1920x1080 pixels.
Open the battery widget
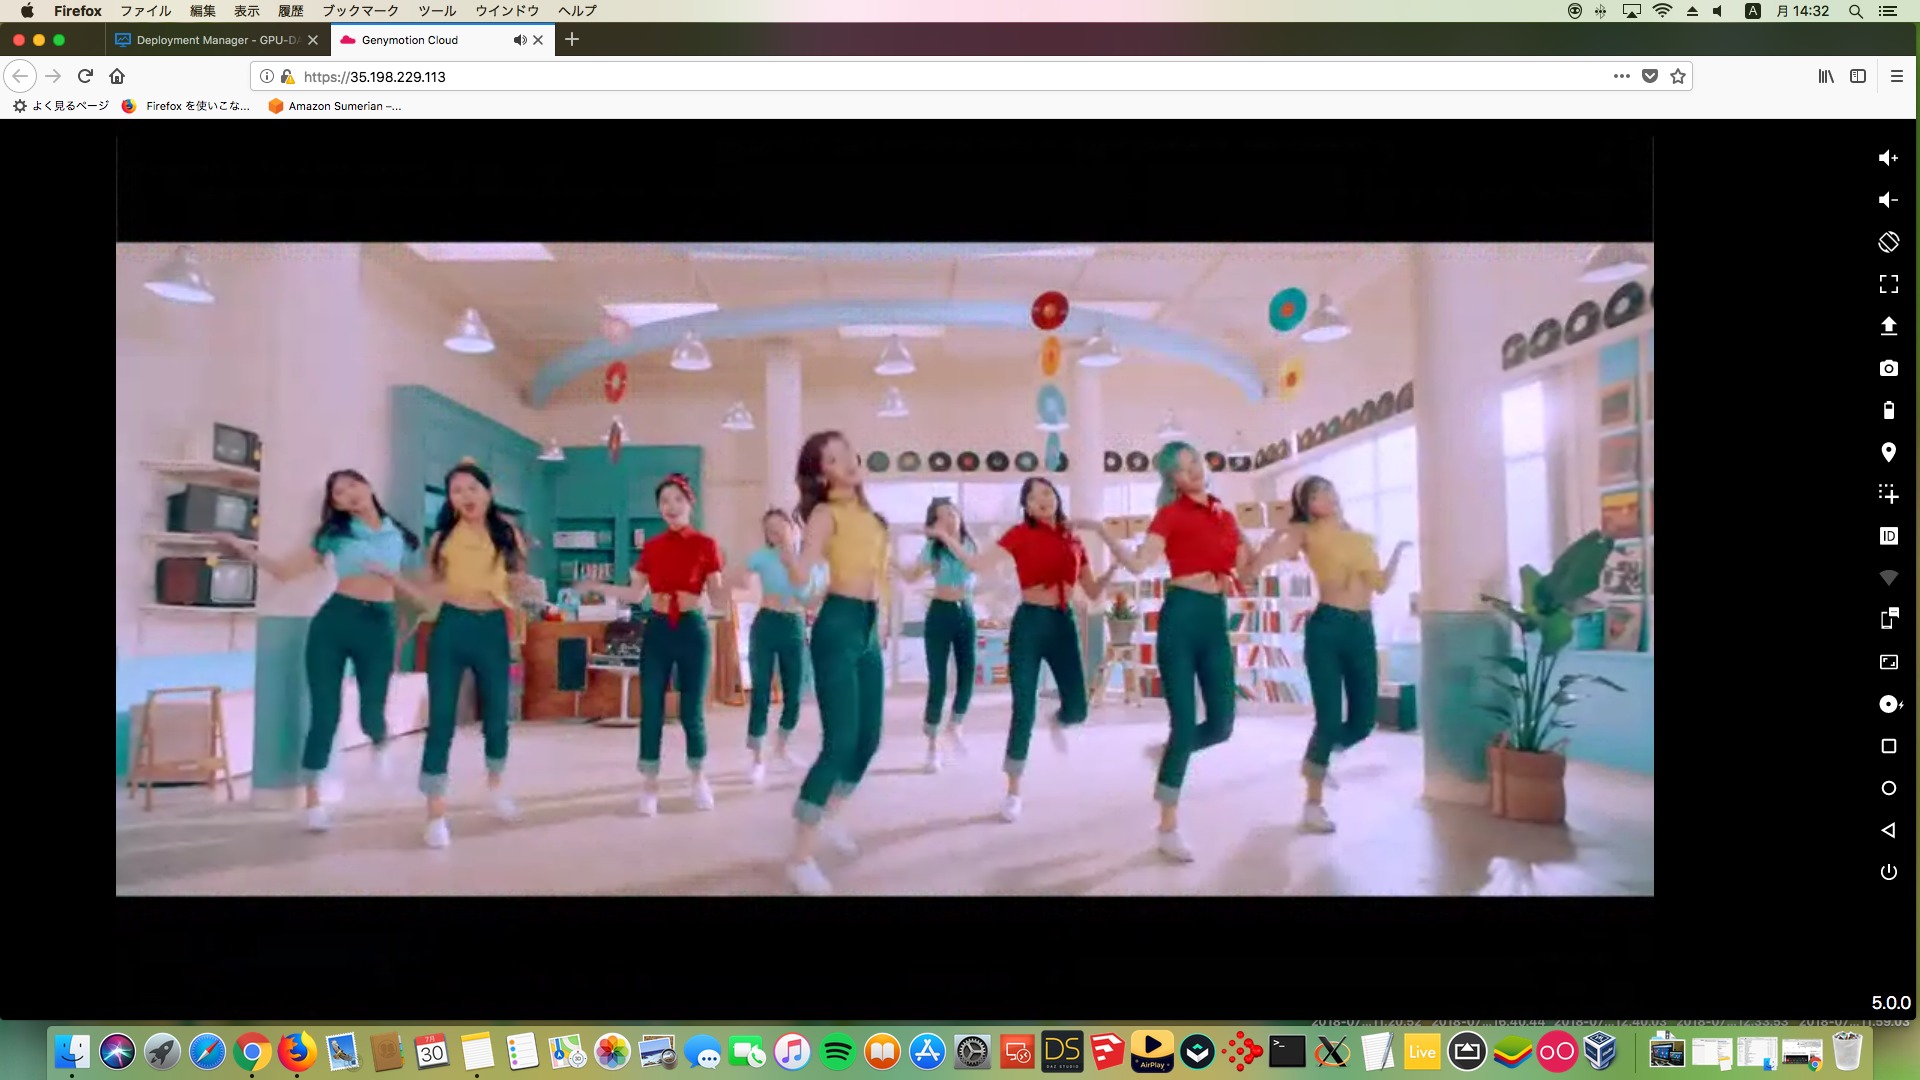point(1888,410)
